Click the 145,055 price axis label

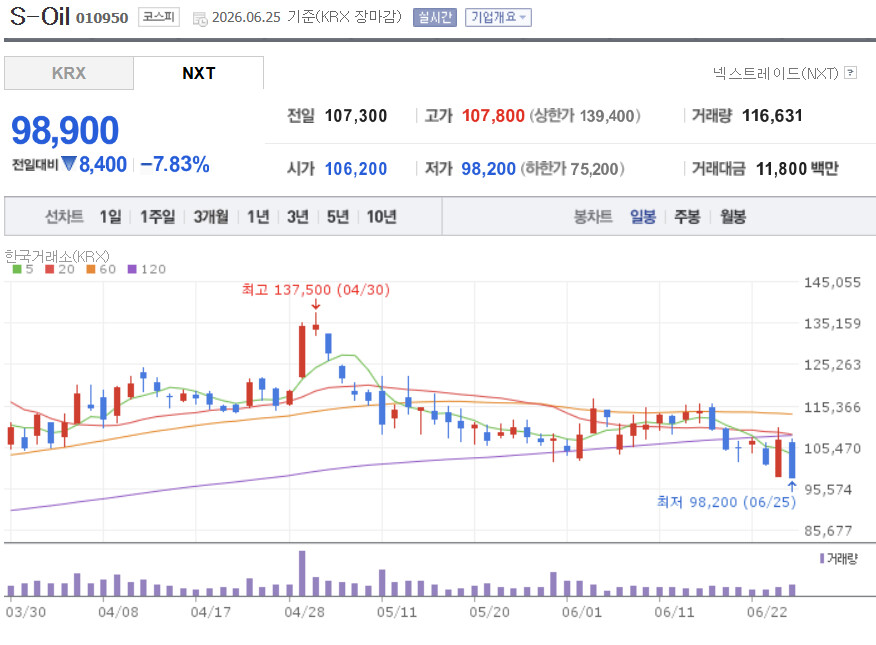[x=832, y=282]
